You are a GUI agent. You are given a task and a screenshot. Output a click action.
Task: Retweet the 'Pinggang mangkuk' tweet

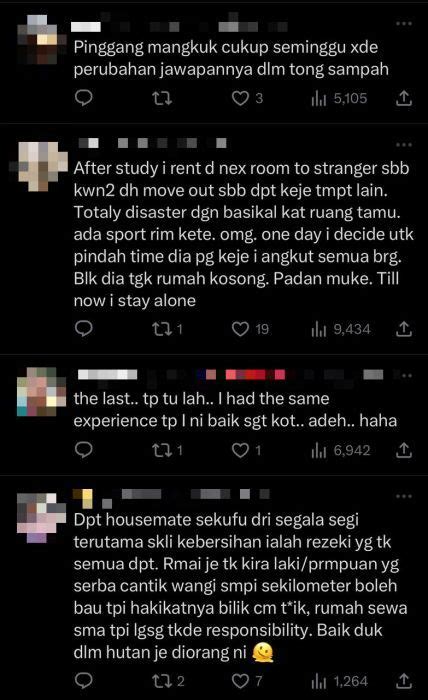click(162, 98)
